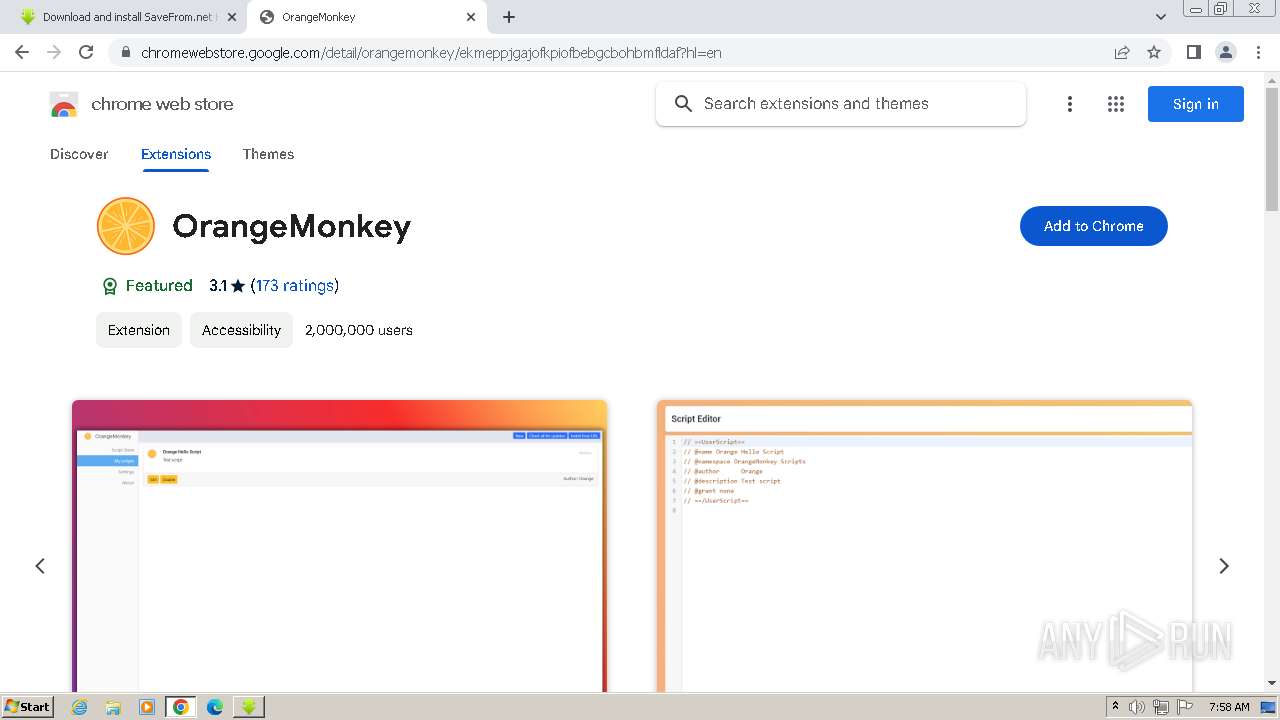
Task: Open Chrome three-dot menu
Action: click(1258, 52)
